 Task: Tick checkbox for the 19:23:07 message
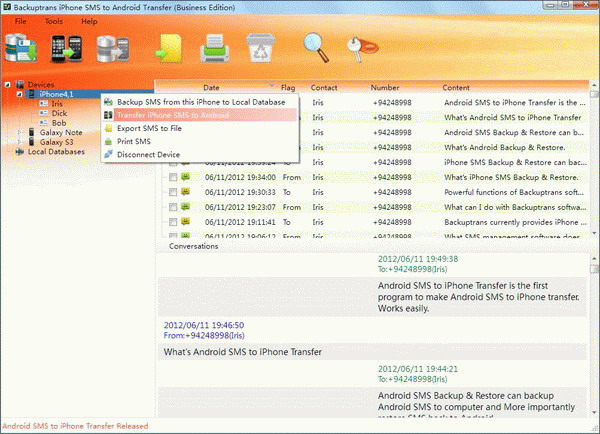pos(173,207)
